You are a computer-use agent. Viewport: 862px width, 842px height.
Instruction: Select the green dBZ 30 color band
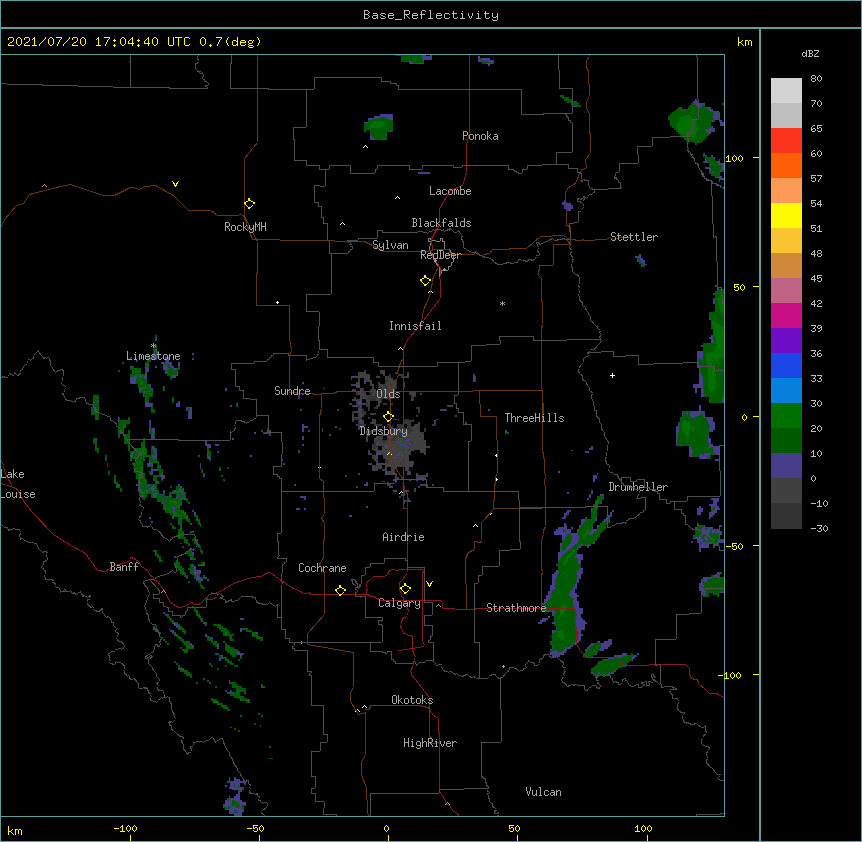786,416
